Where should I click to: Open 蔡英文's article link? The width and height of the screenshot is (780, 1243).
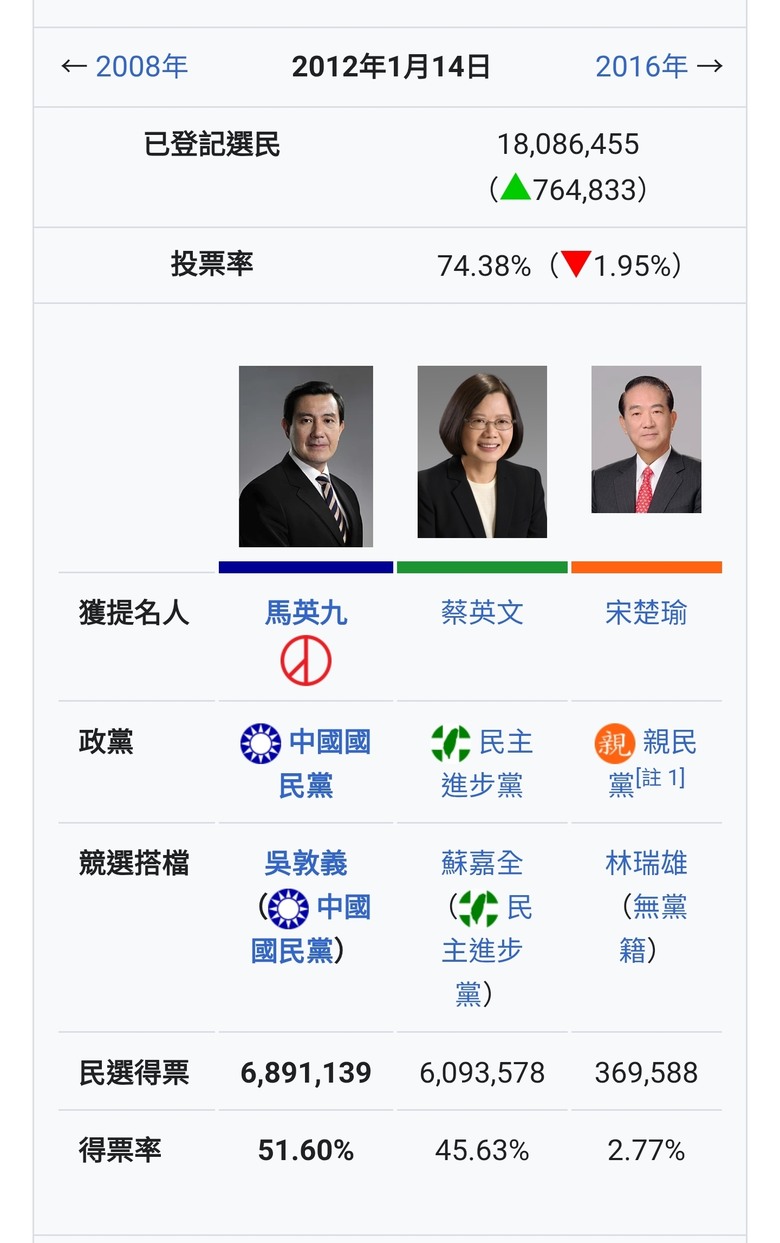[482, 612]
